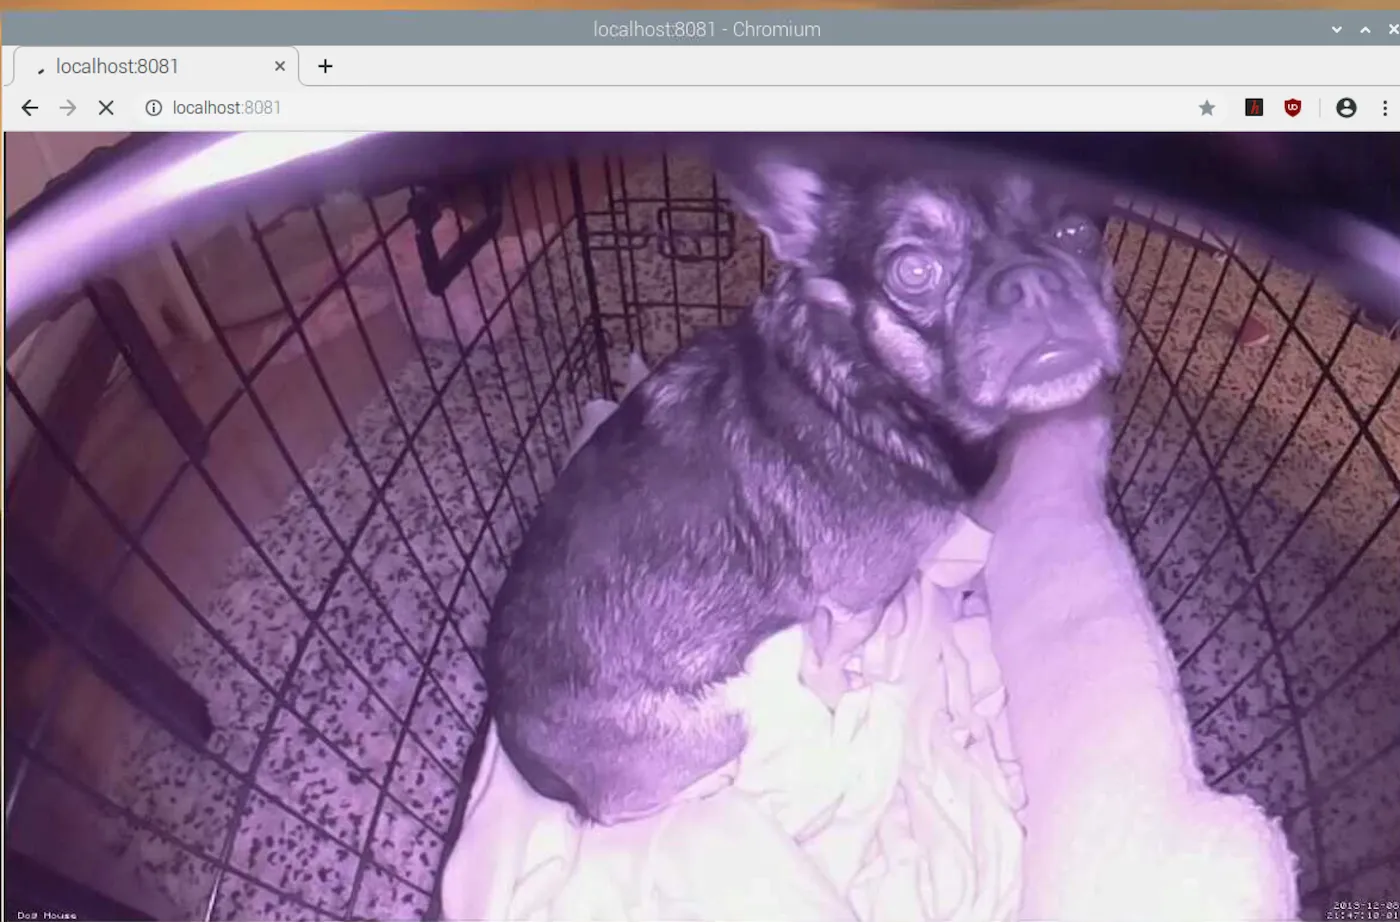This screenshot has width=1400, height=922.
Task: Minimize the Chromium window
Action: click(x=1337, y=29)
